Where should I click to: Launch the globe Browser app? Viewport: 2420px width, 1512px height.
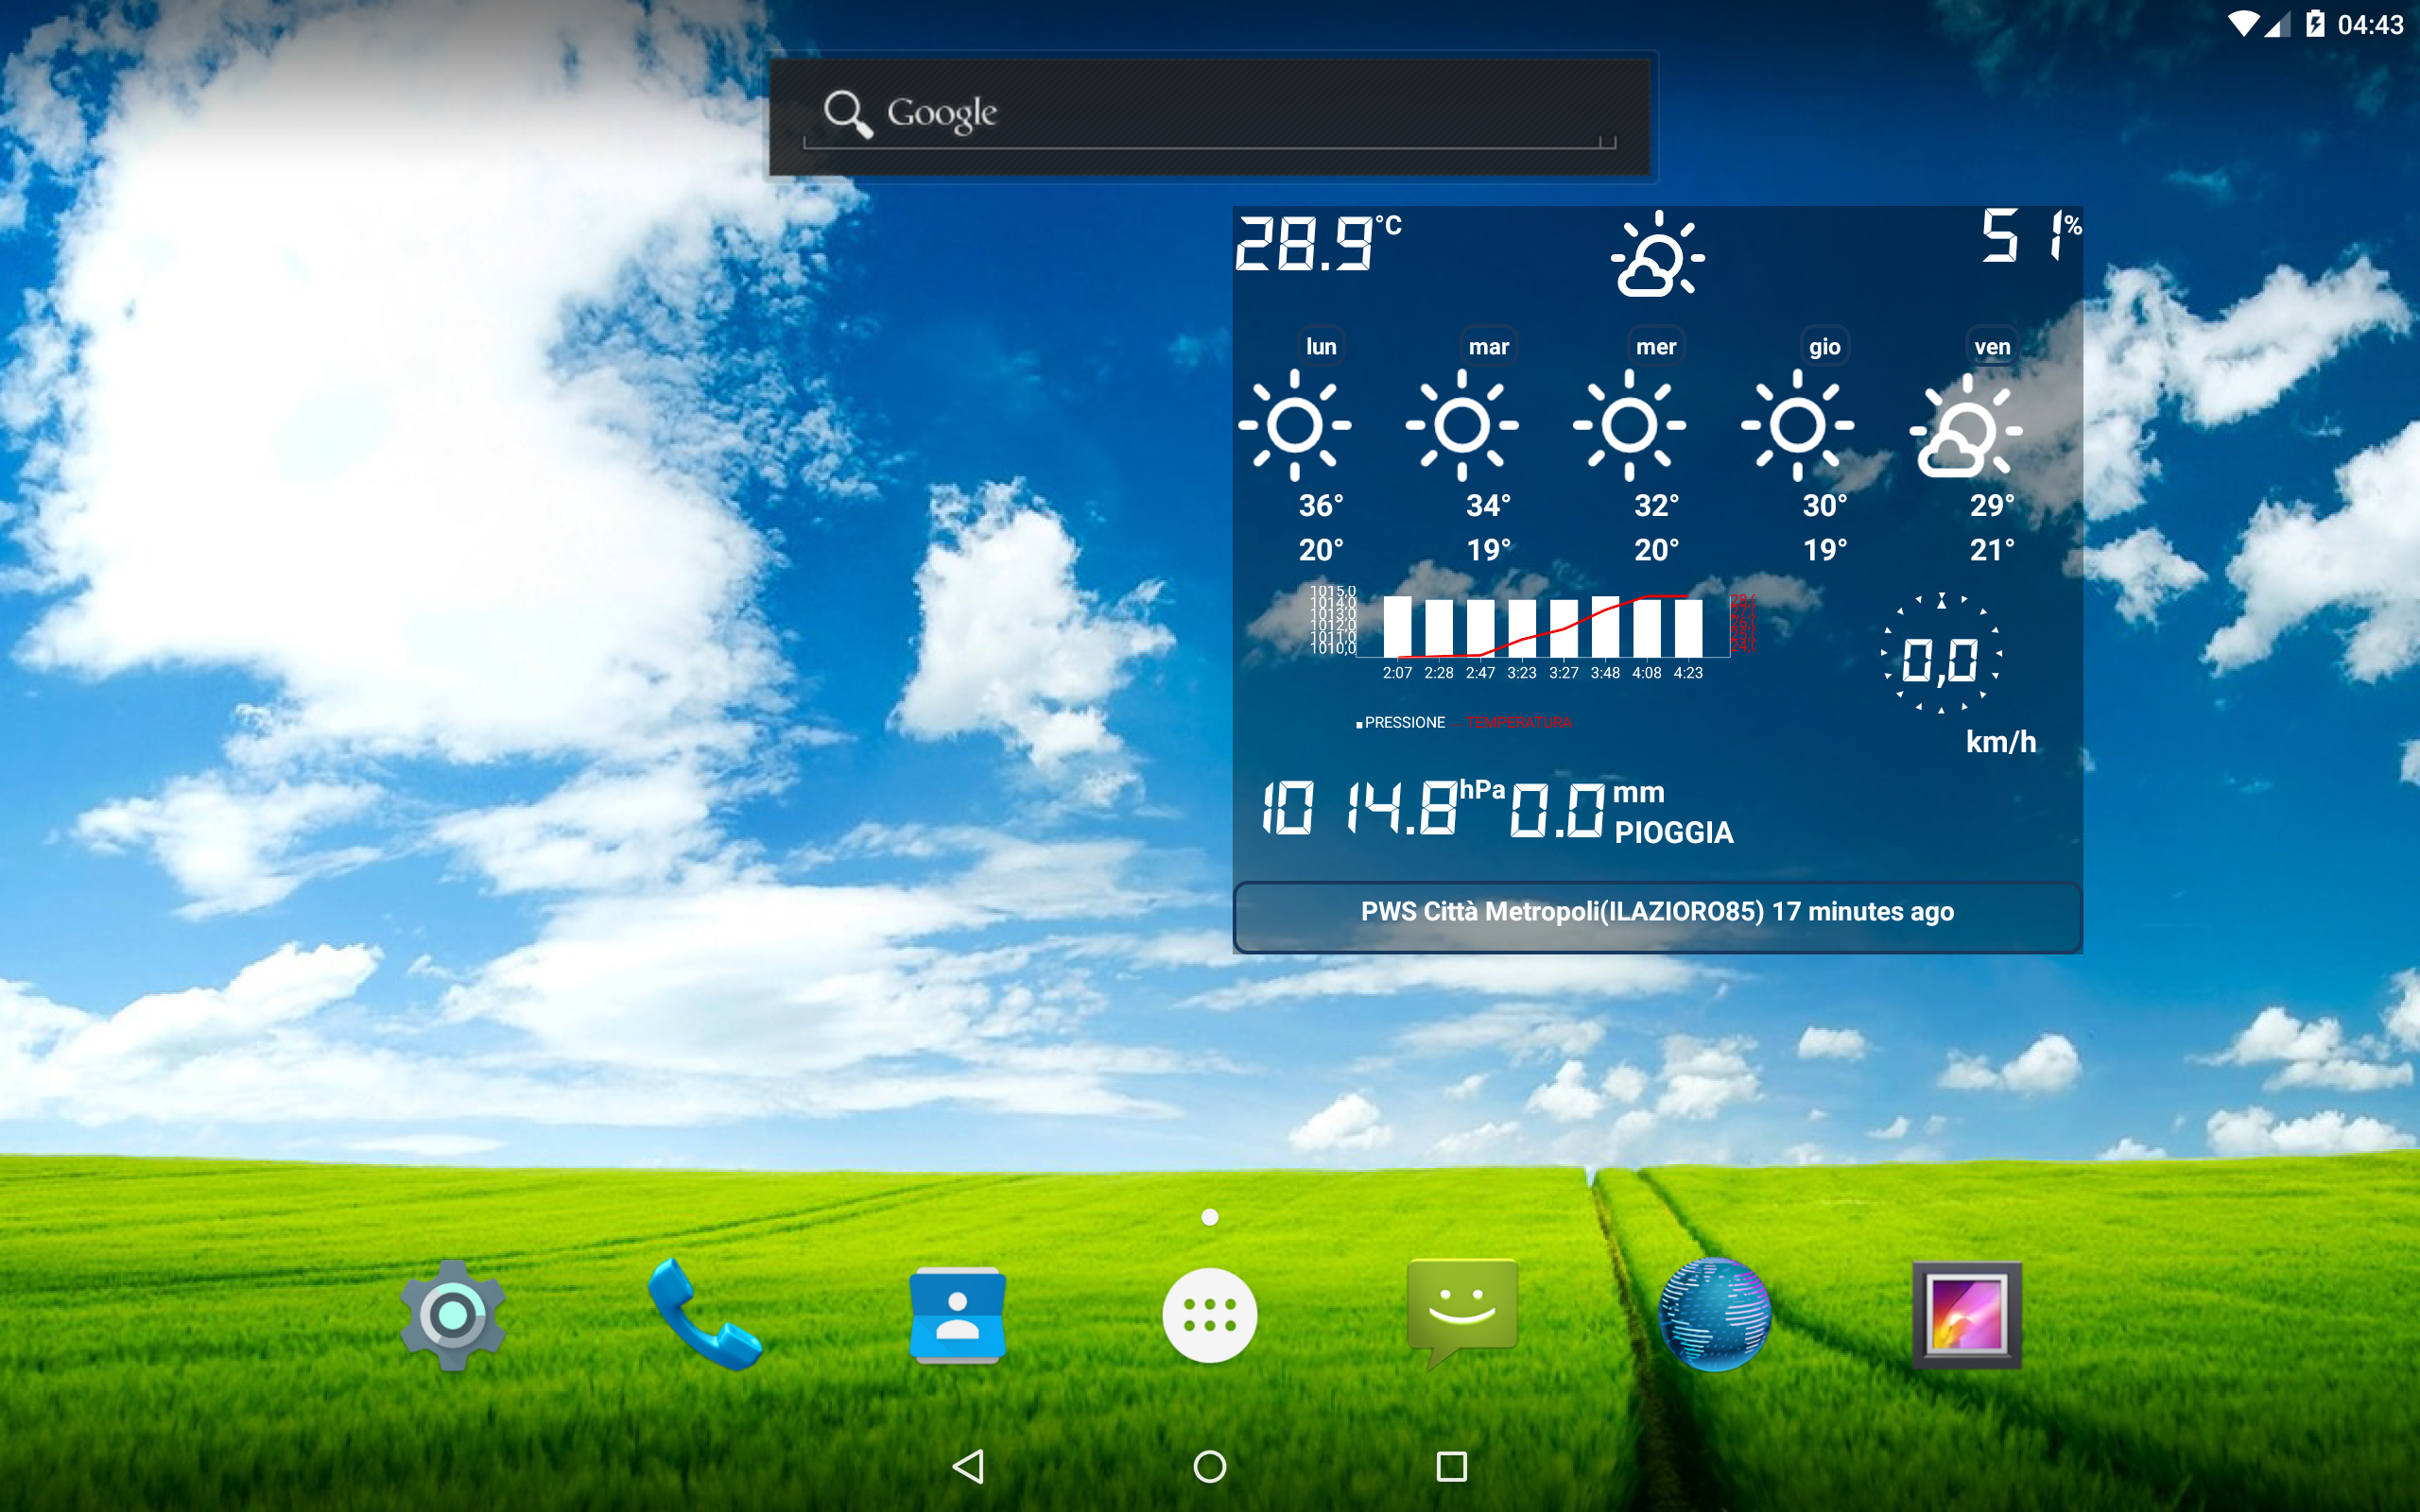click(1714, 1315)
